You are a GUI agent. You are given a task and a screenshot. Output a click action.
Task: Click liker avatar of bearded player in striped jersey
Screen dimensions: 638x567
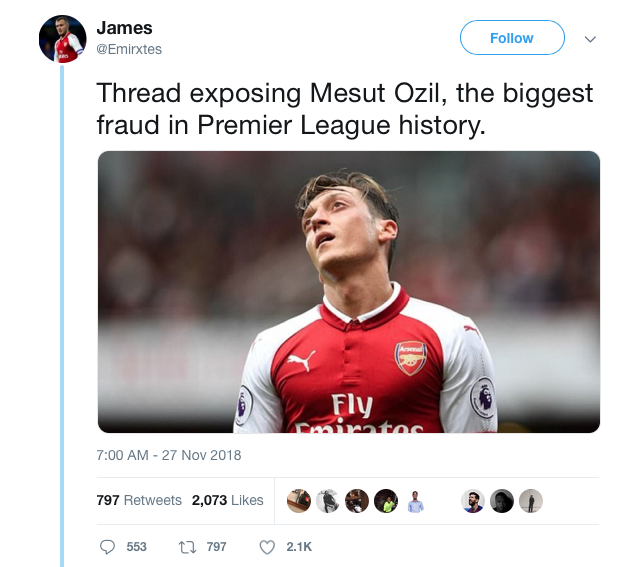point(473,501)
